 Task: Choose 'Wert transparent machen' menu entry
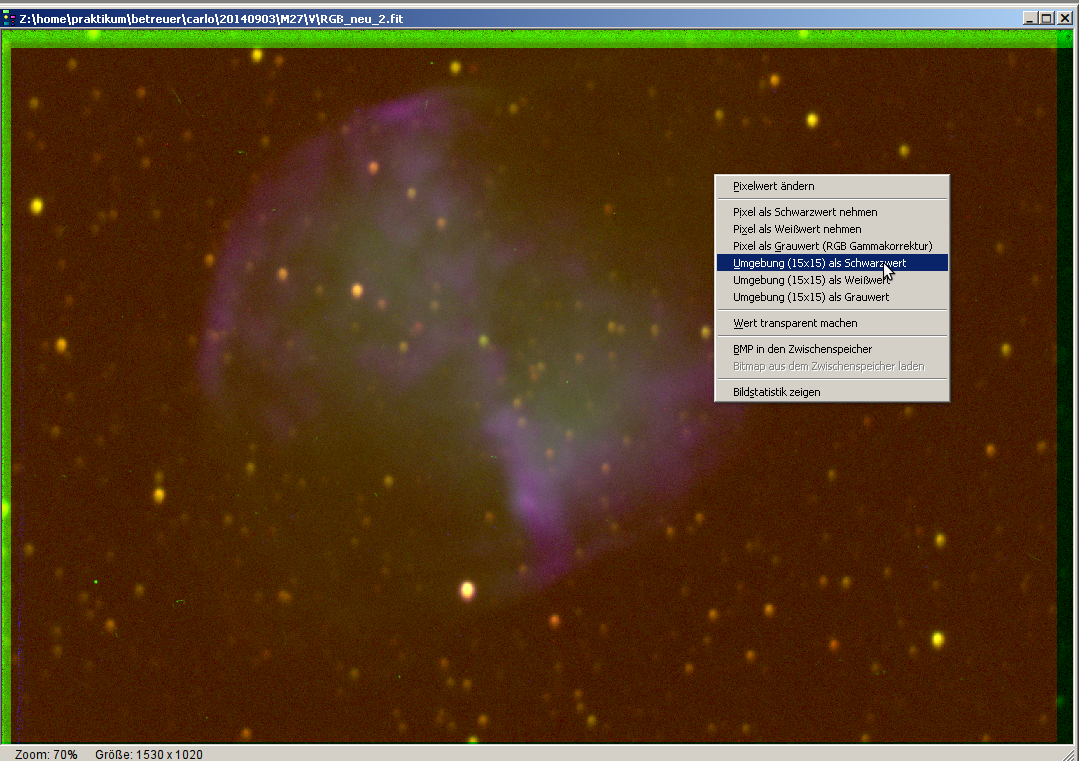(795, 323)
